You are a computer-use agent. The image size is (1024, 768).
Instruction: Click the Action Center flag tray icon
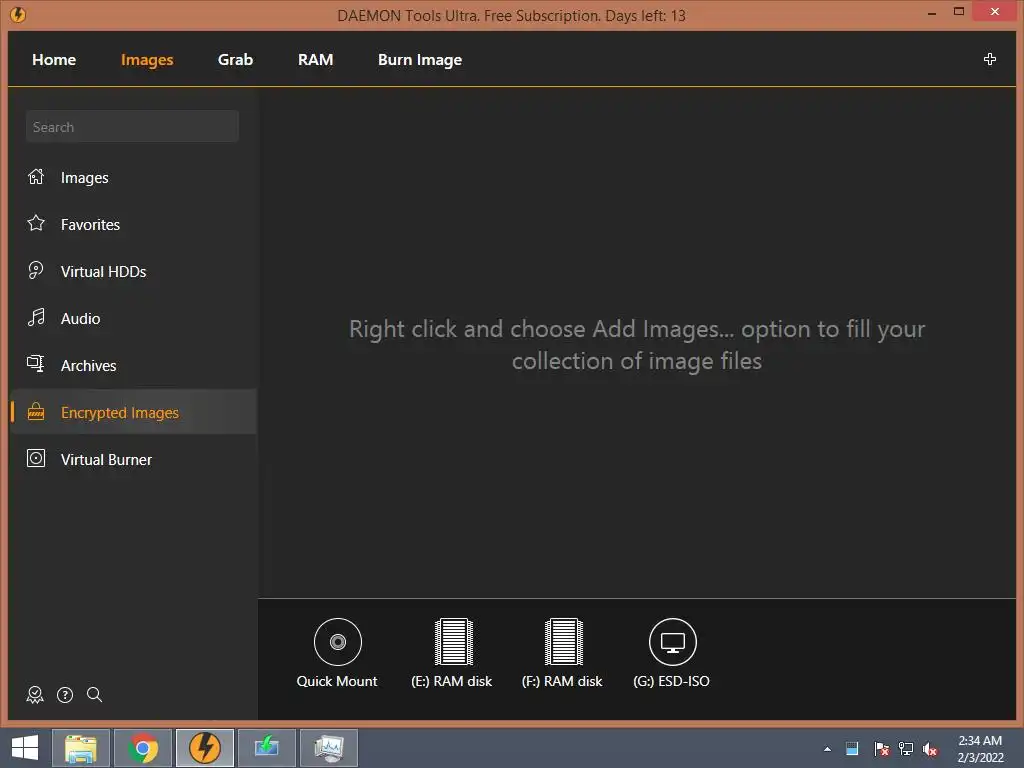coord(881,749)
